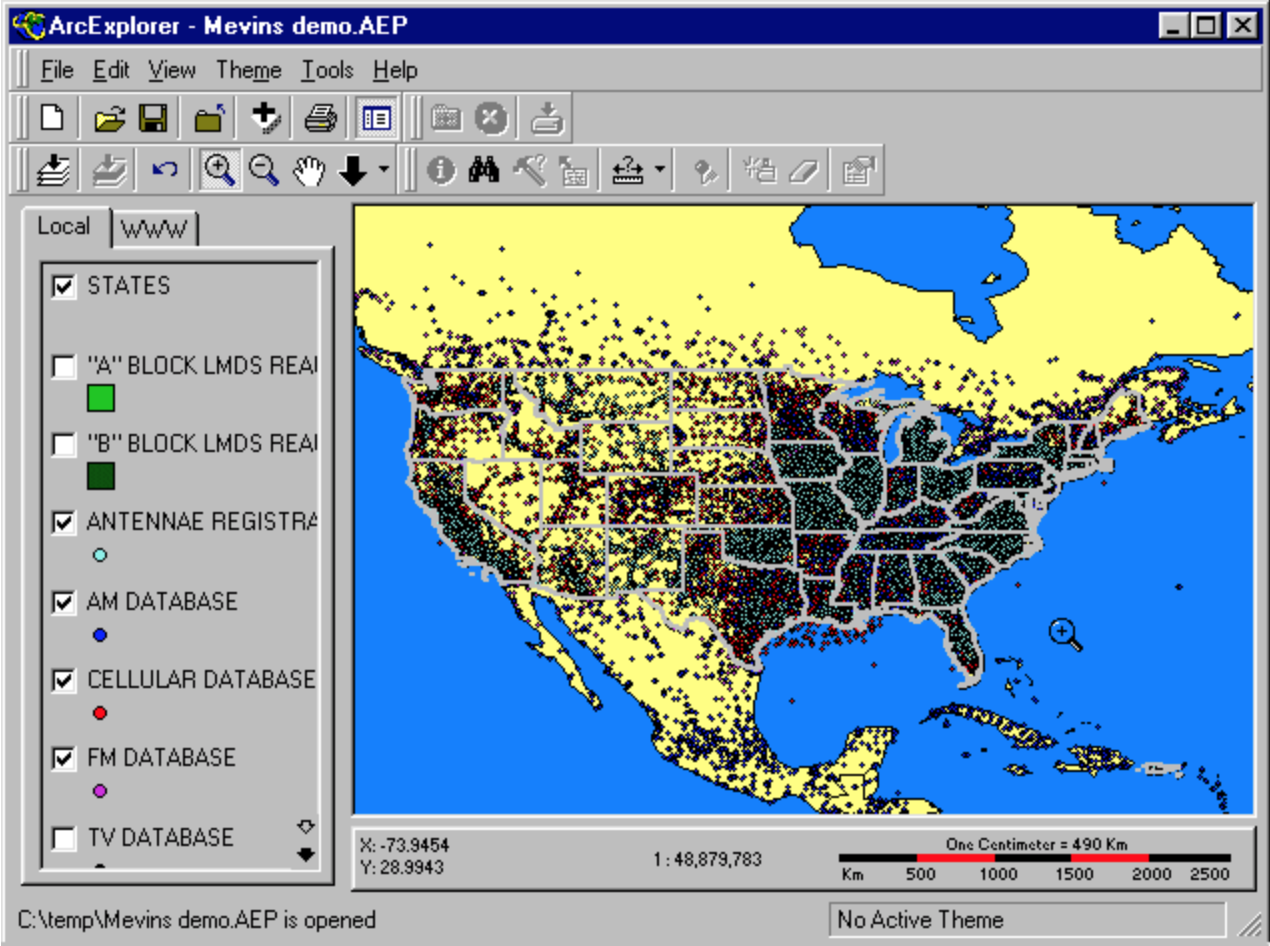Image resolution: width=1270 pixels, height=946 pixels.
Task: Activate the Measure tool
Action: 629,168
